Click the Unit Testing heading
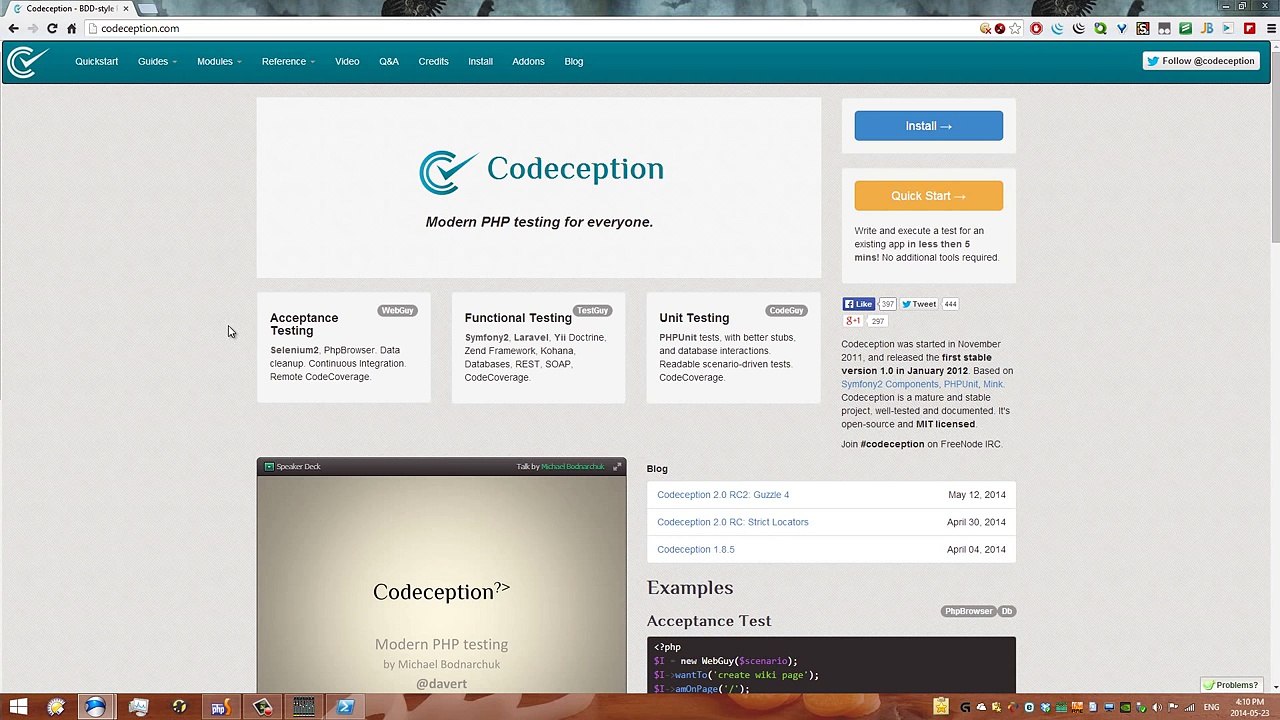 (694, 318)
